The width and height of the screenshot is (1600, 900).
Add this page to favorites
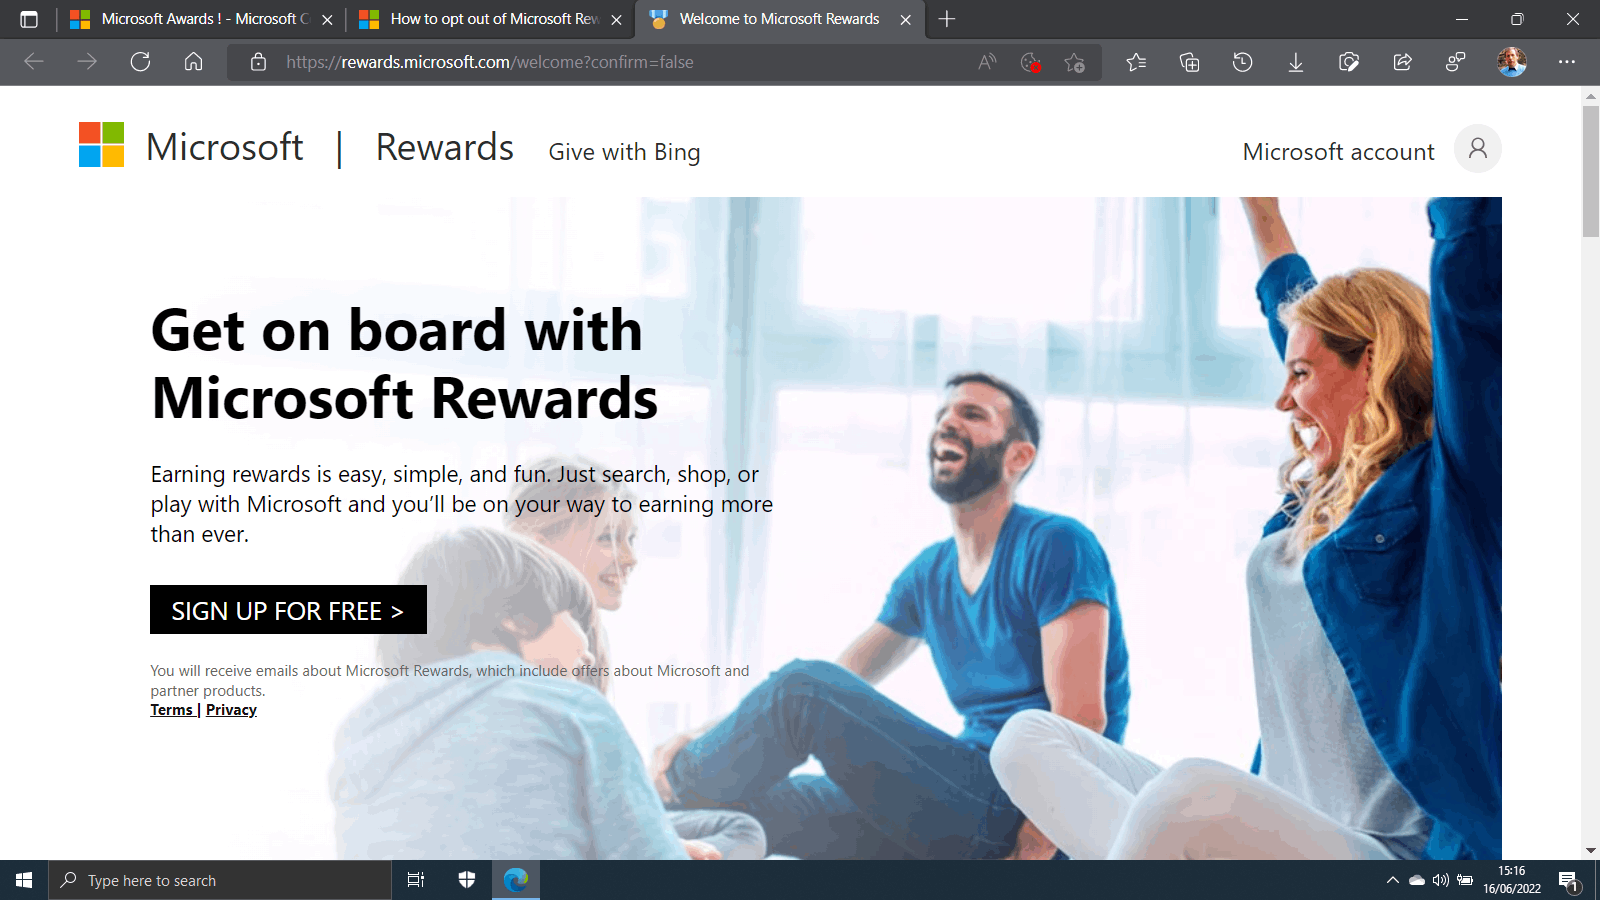[x=1075, y=62]
